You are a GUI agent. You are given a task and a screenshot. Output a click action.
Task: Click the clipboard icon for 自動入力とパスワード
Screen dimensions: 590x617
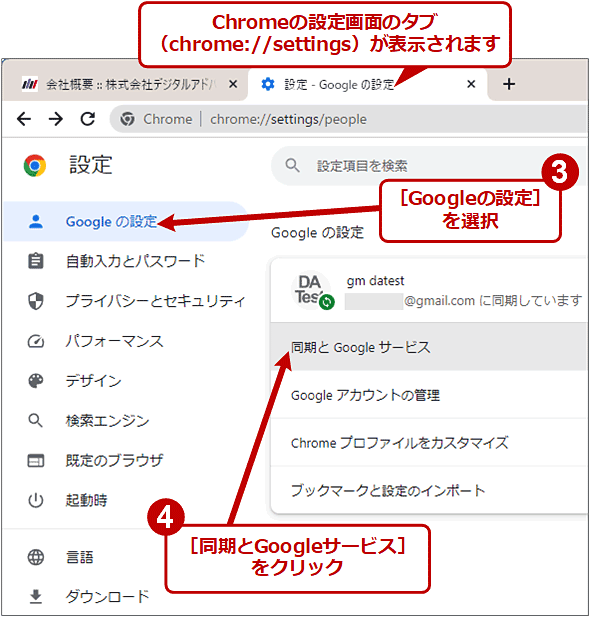tap(36, 261)
